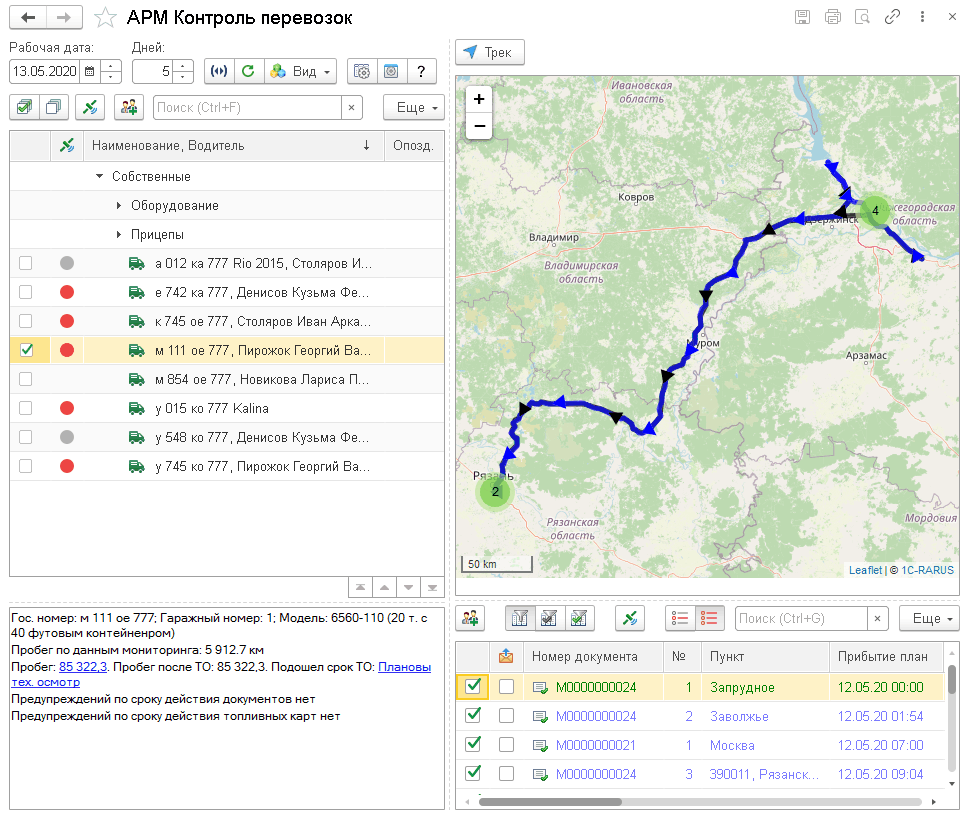Open the calendar picker for Рабочая дата
The height and width of the screenshot is (816, 968).
point(90,72)
